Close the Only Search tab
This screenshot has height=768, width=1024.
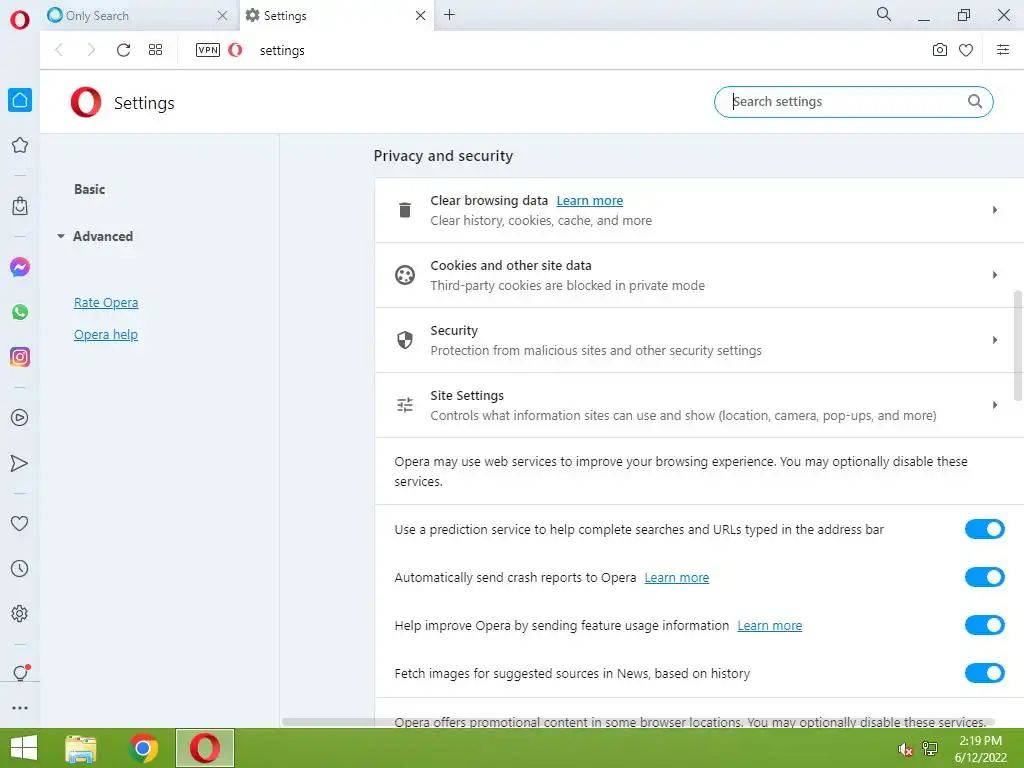pos(222,15)
